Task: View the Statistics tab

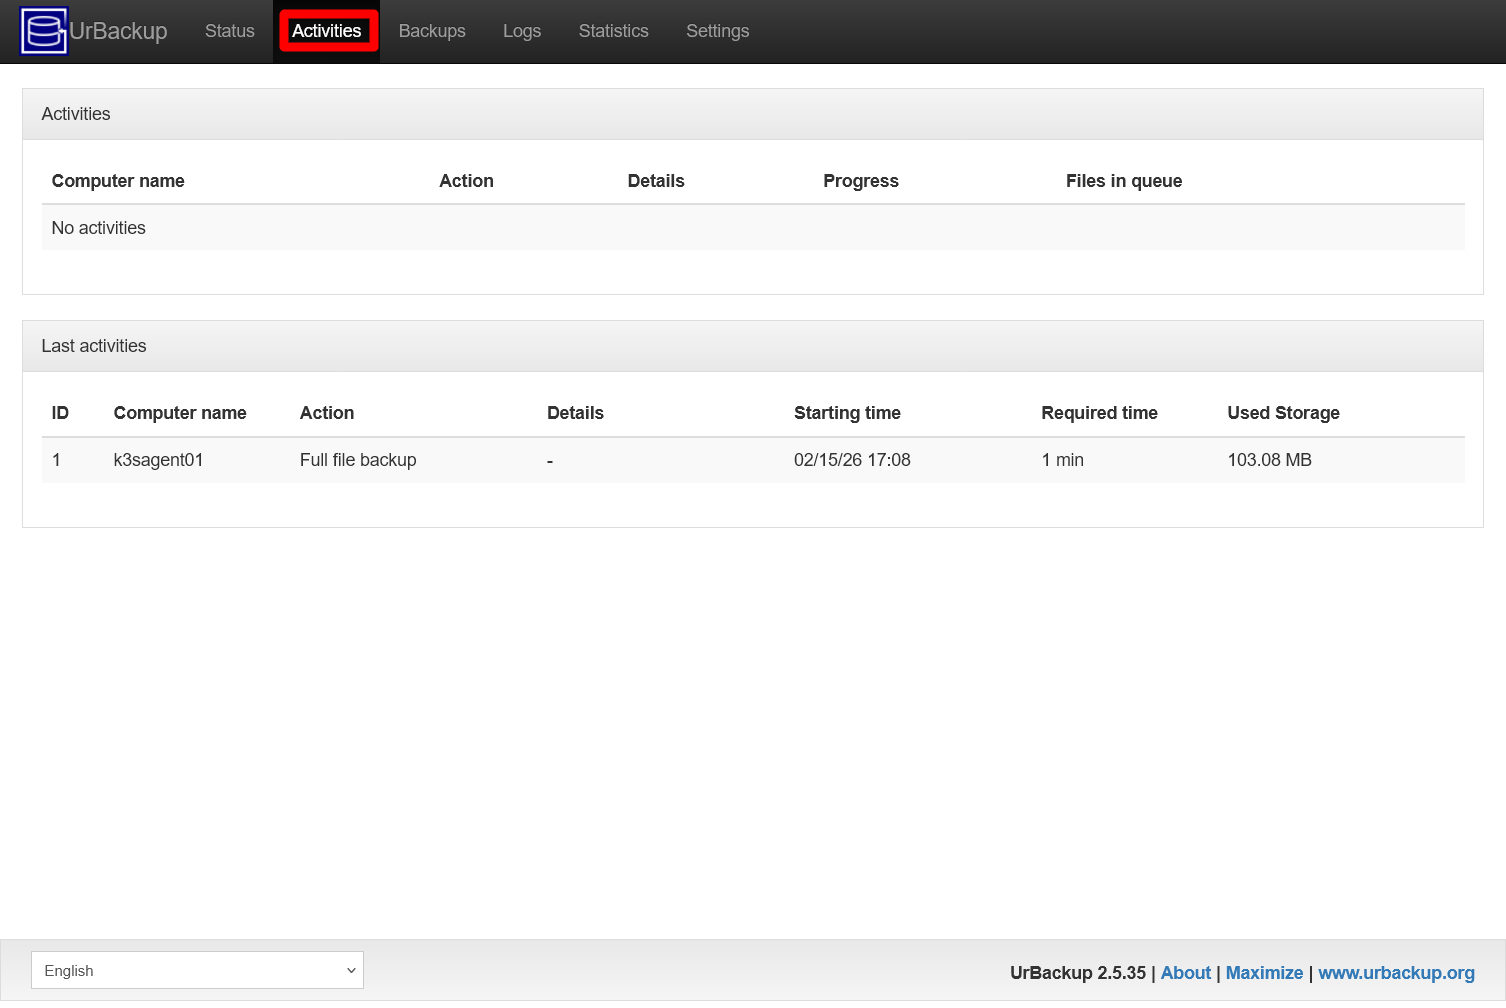Action: click(x=613, y=31)
